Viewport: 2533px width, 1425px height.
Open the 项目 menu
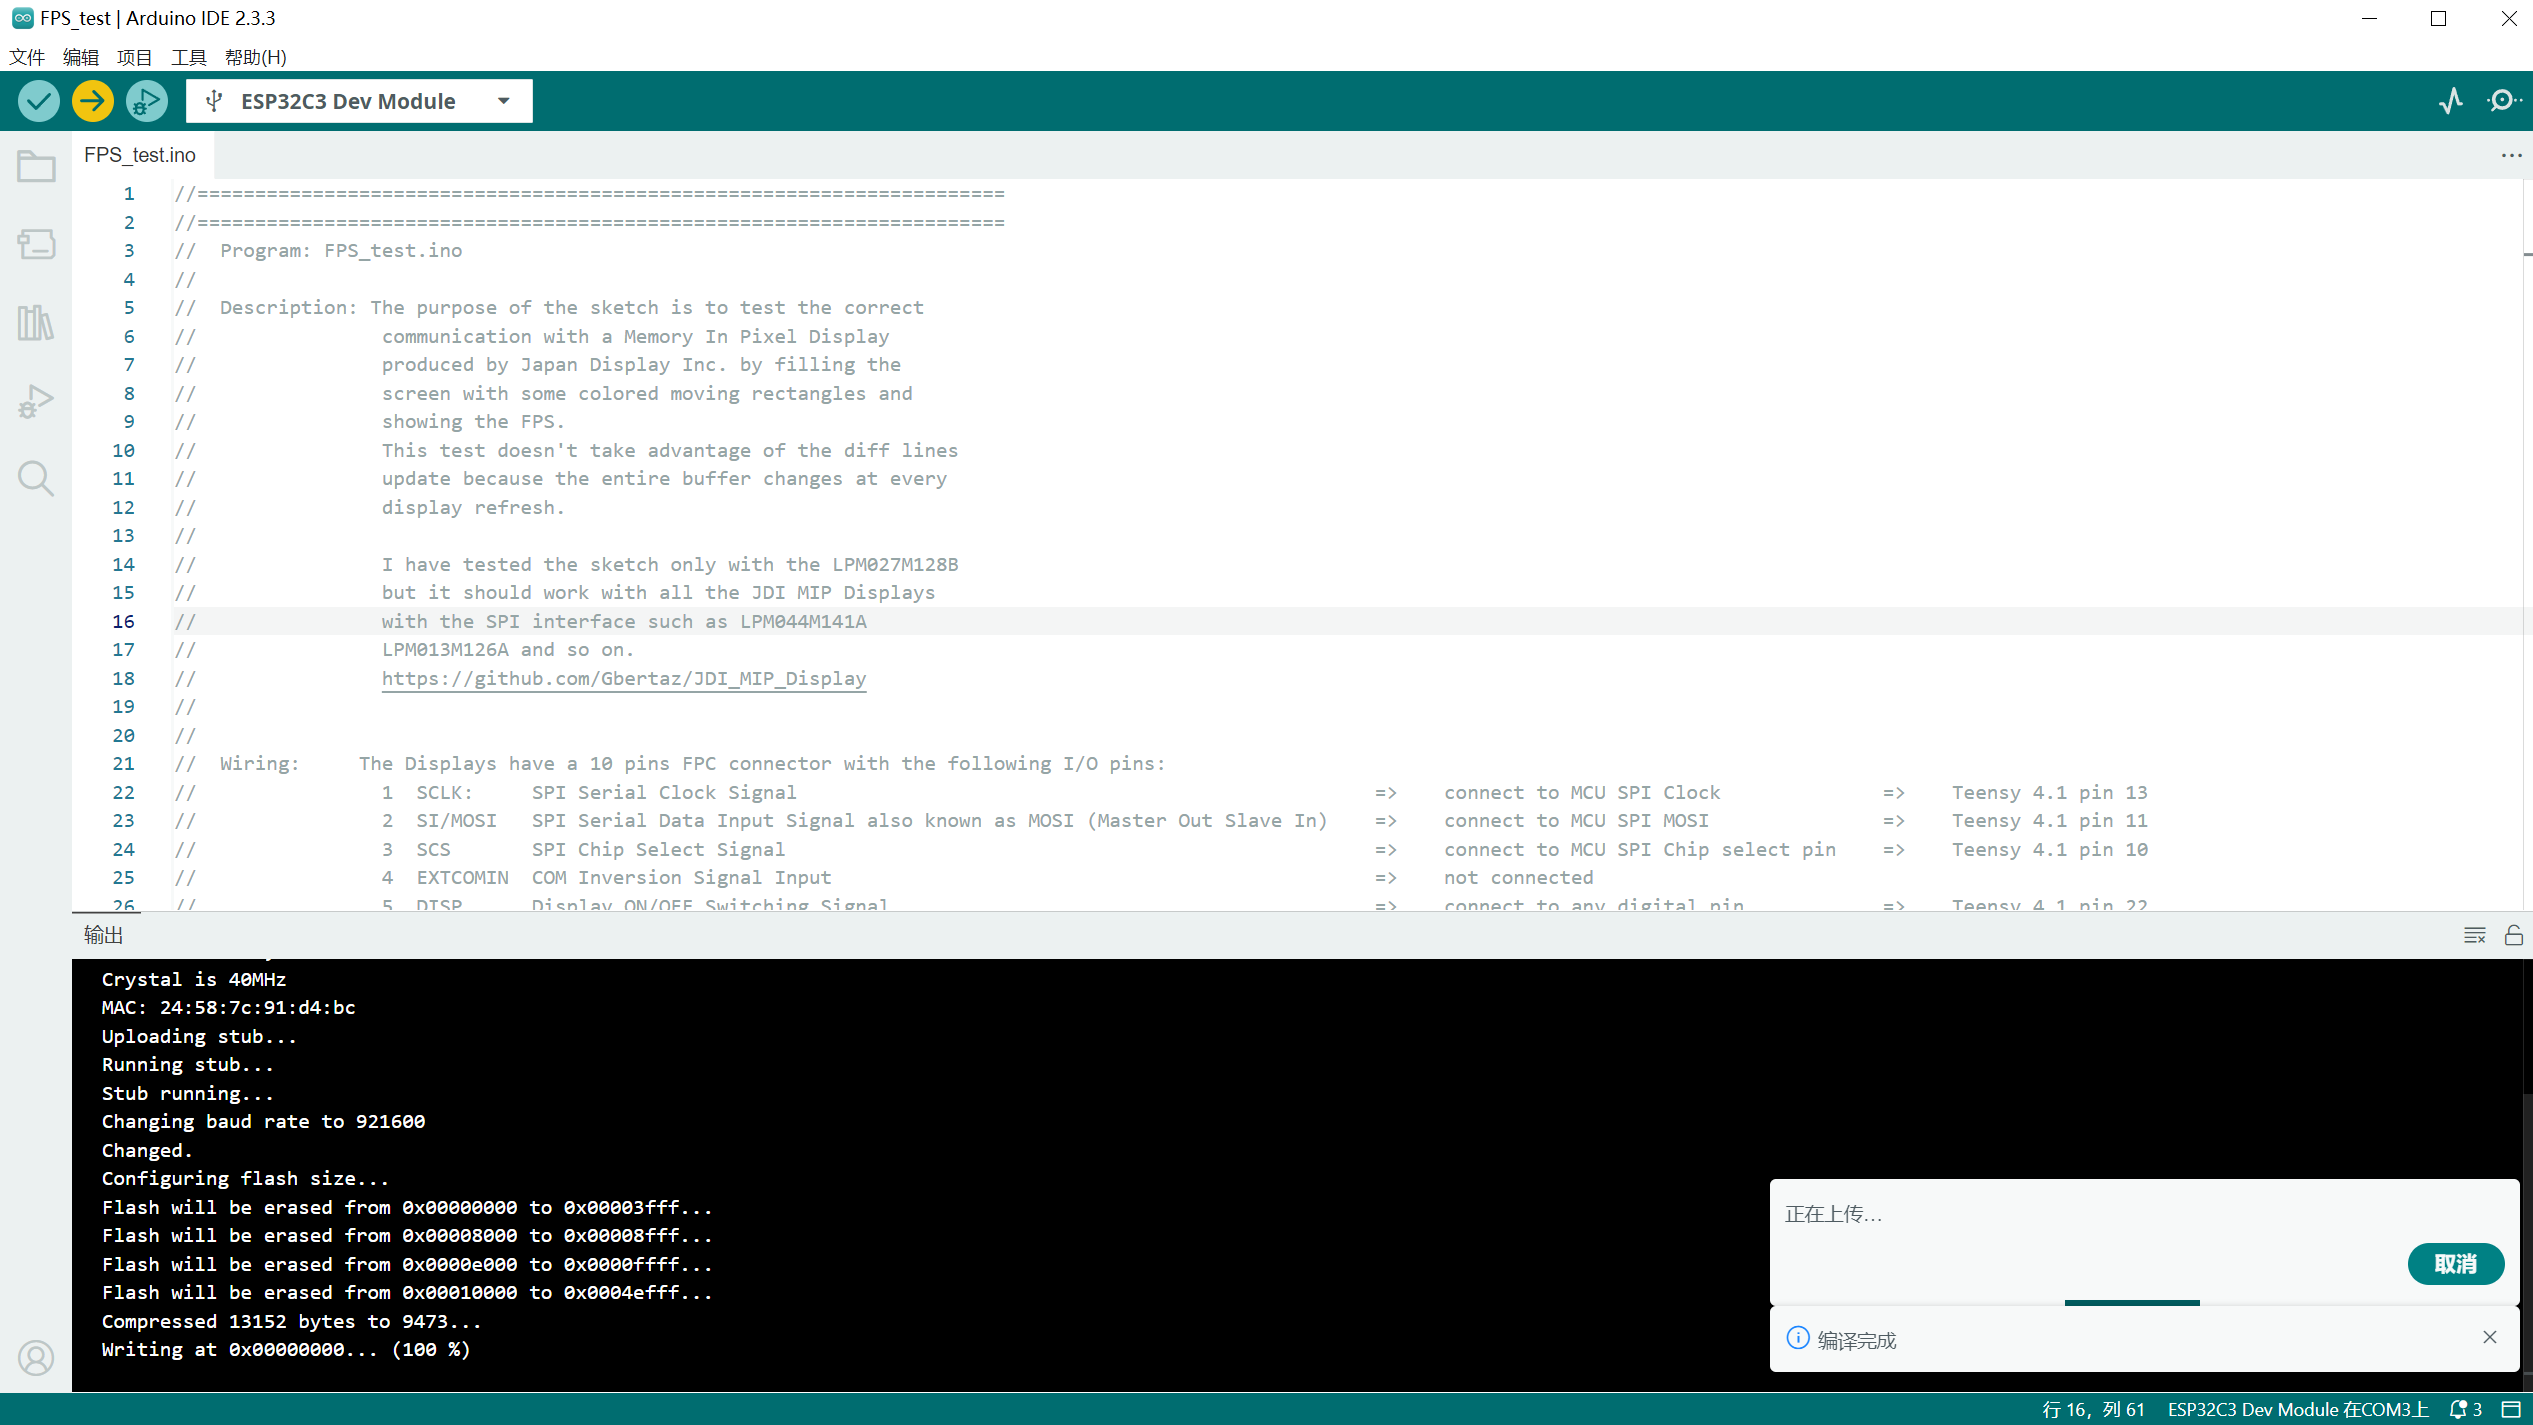coord(135,57)
